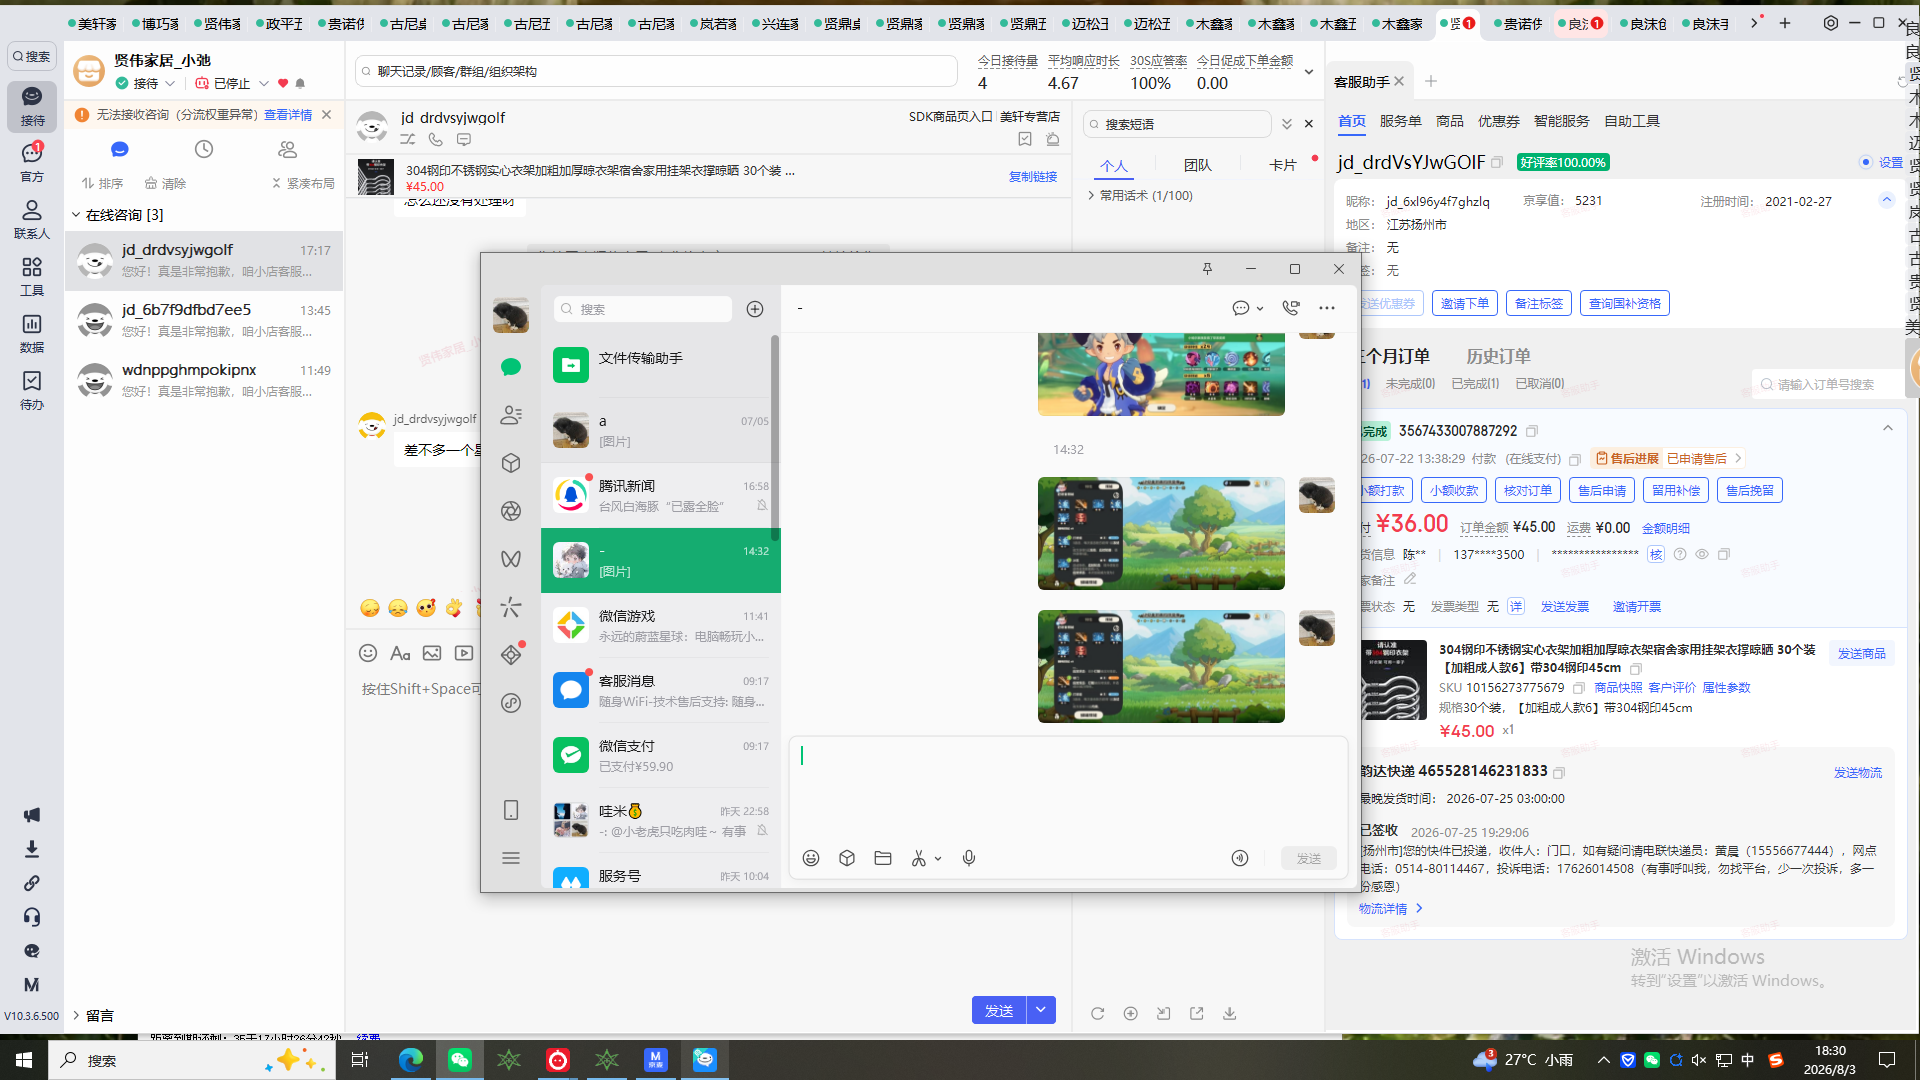Insert image in customer chat toolbar
1920x1080 pixels.
pyautogui.click(x=432, y=653)
